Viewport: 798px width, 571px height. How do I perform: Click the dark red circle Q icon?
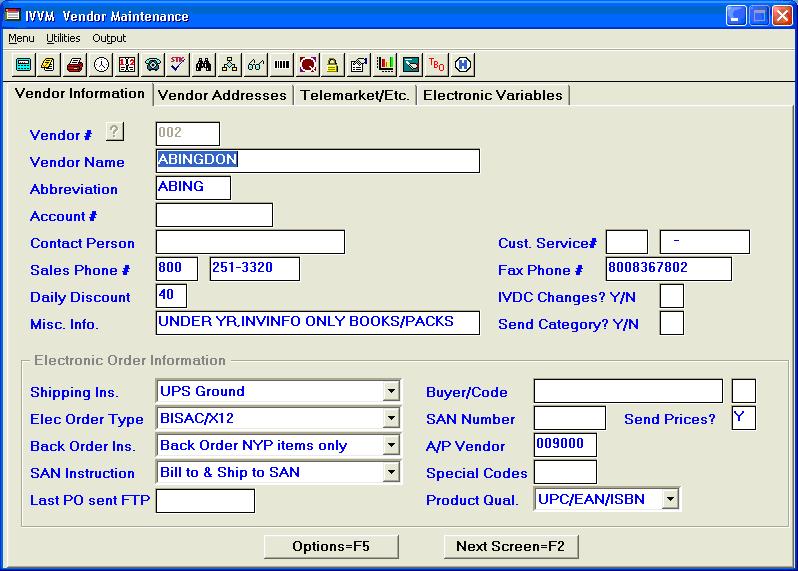pos(307,65)
